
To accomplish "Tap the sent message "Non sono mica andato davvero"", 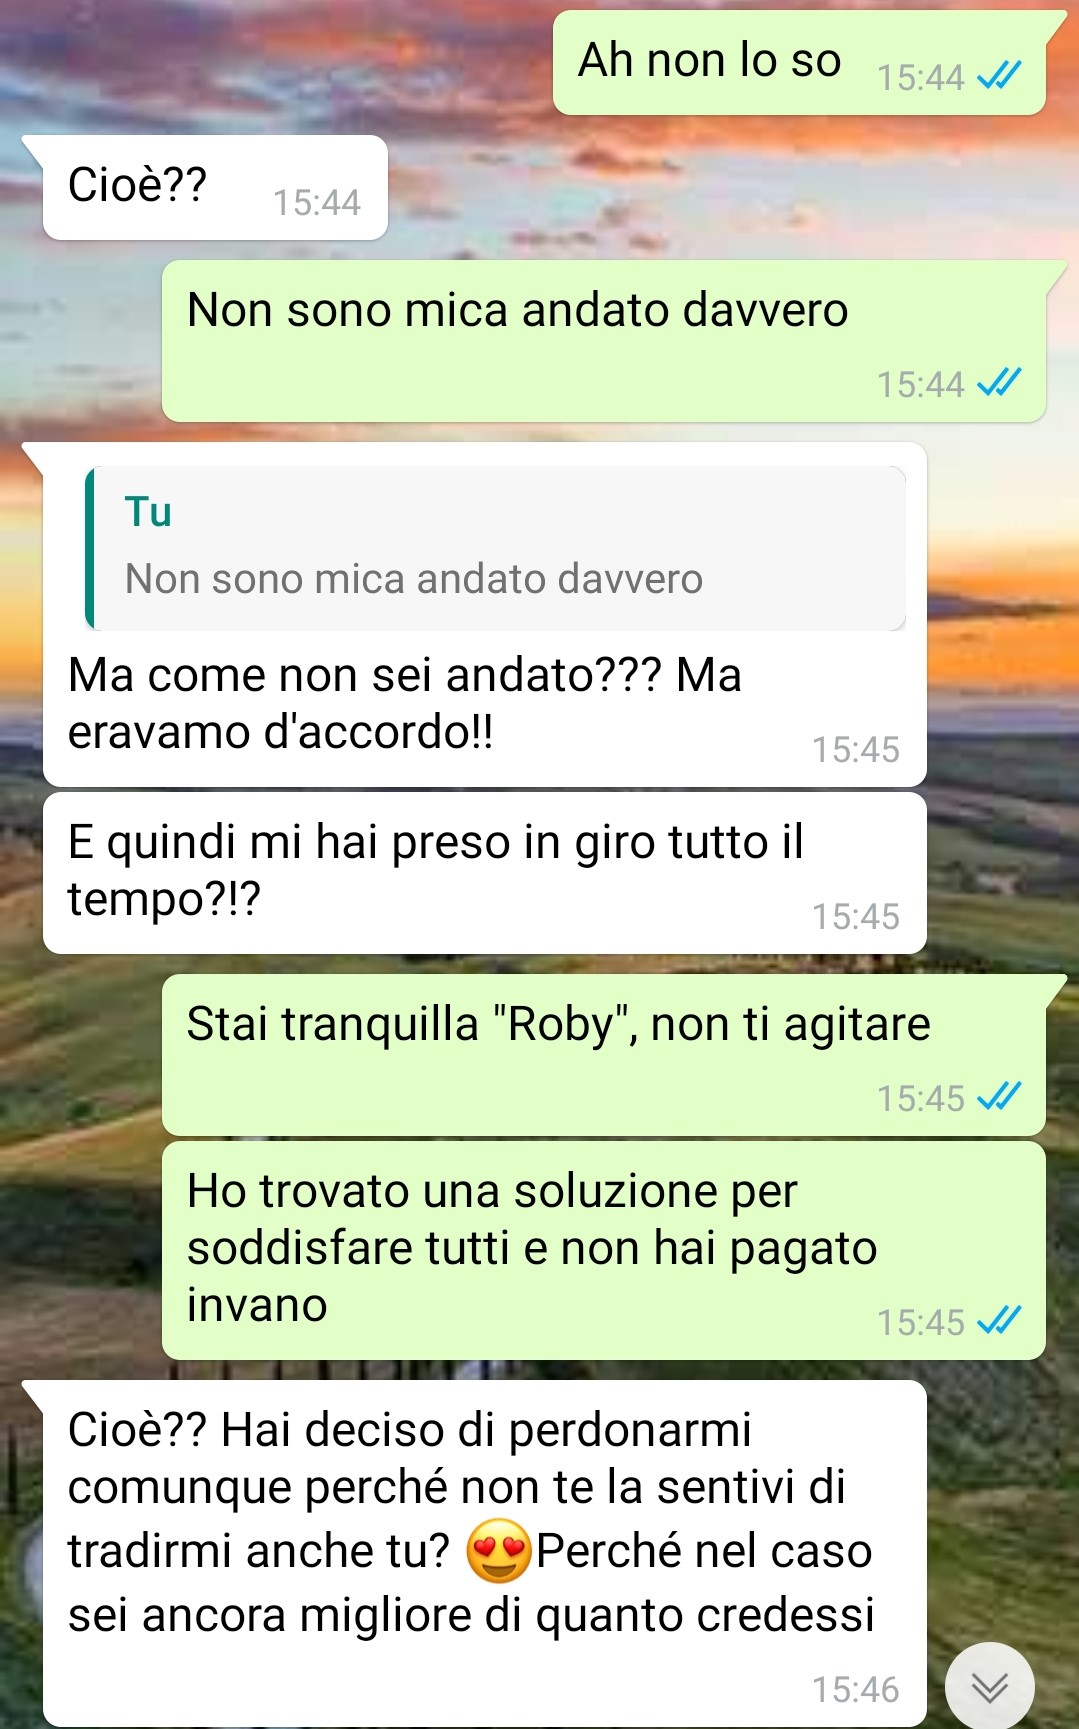I will pyautogui.click(x=604, y=341).
